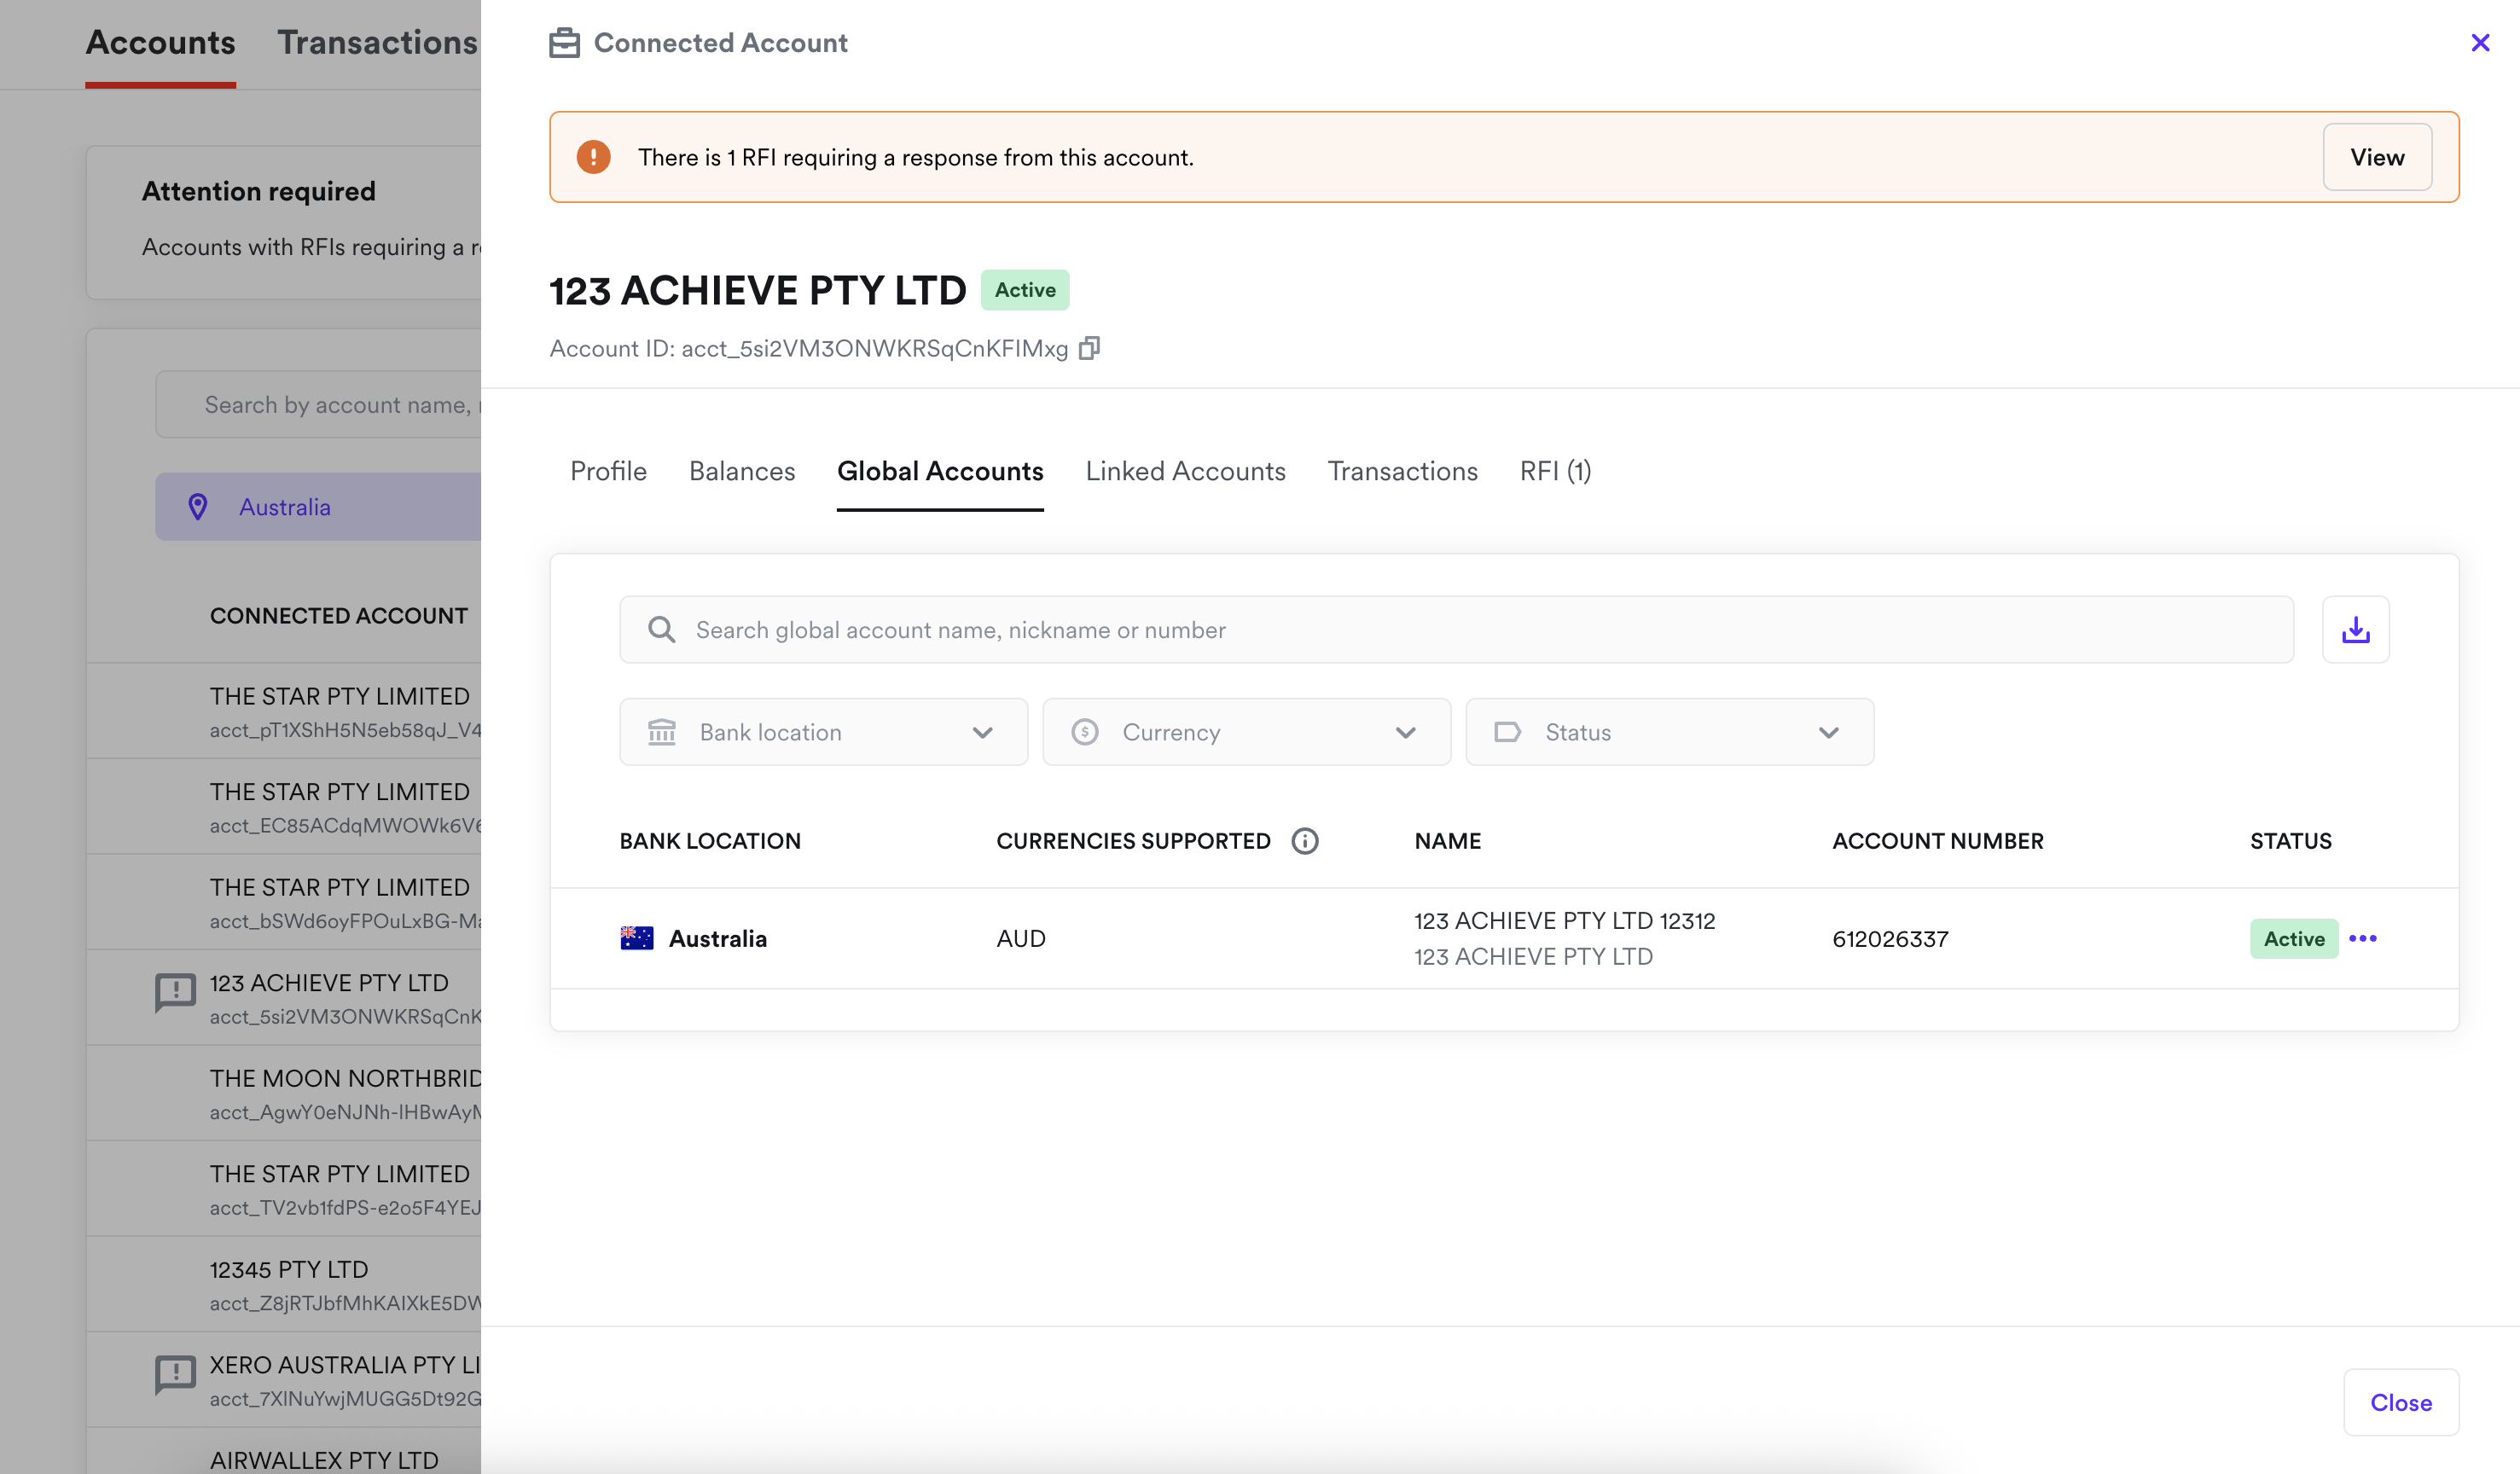This screenshot has height=1474, width=2520.
Task: Click the orange RFI warning icon
Action: tap(593, 157)
